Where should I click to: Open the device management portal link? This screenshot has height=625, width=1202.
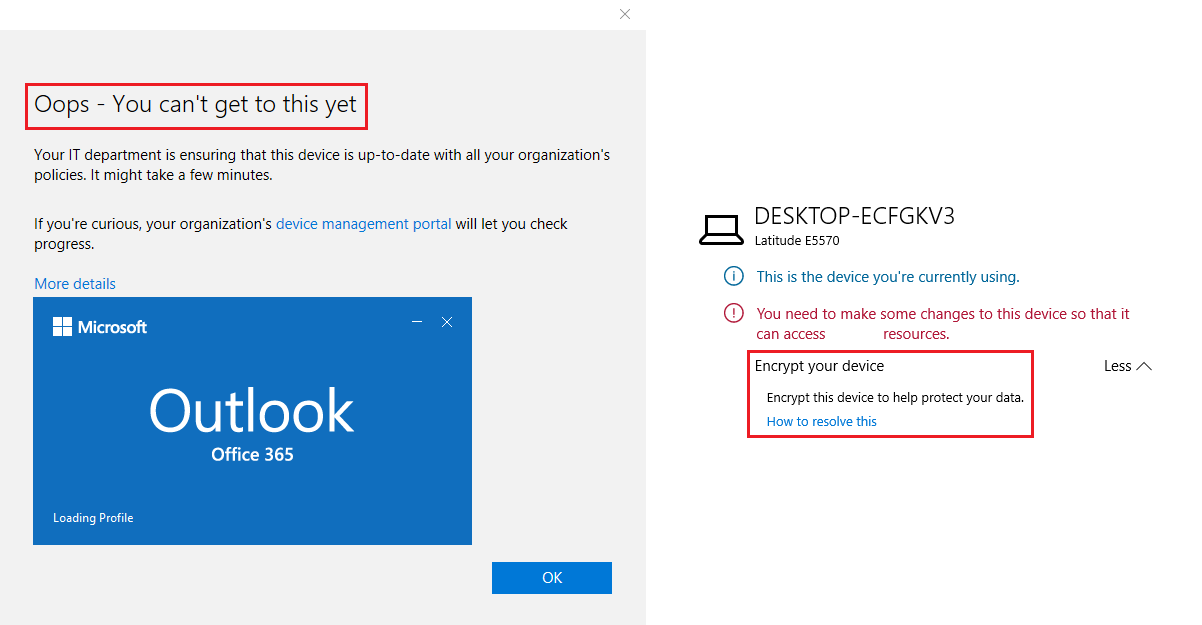coord(363,224)
